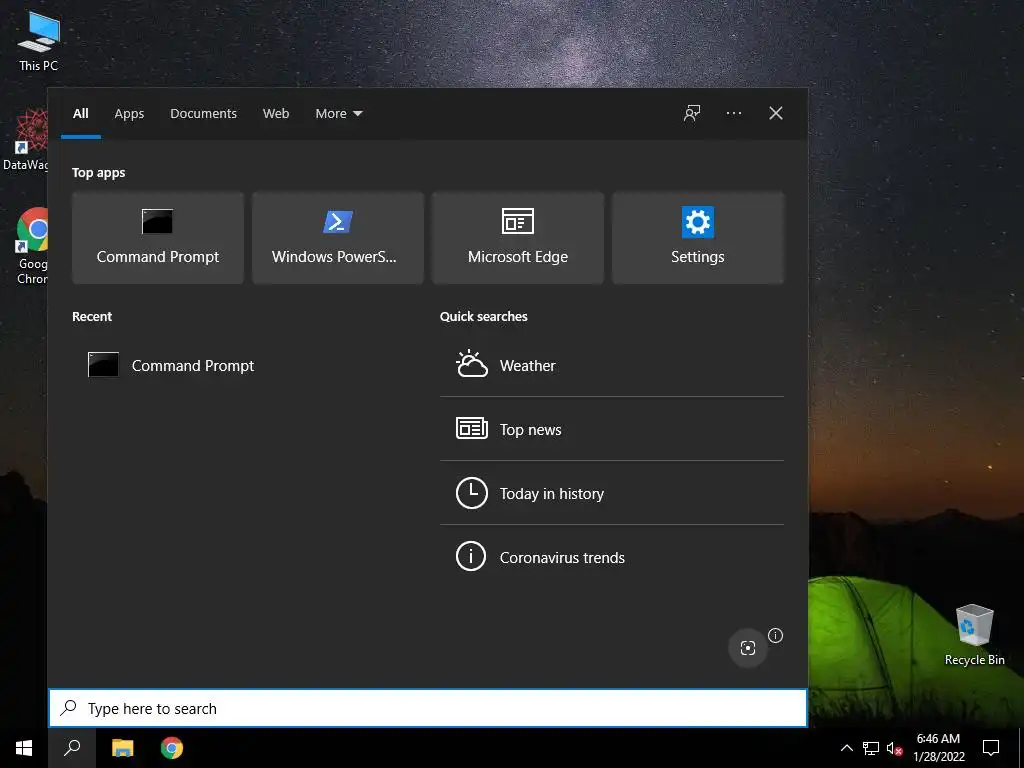1024x768 pixels.
Task: Select Top news quick search
Action: point(612,429)
